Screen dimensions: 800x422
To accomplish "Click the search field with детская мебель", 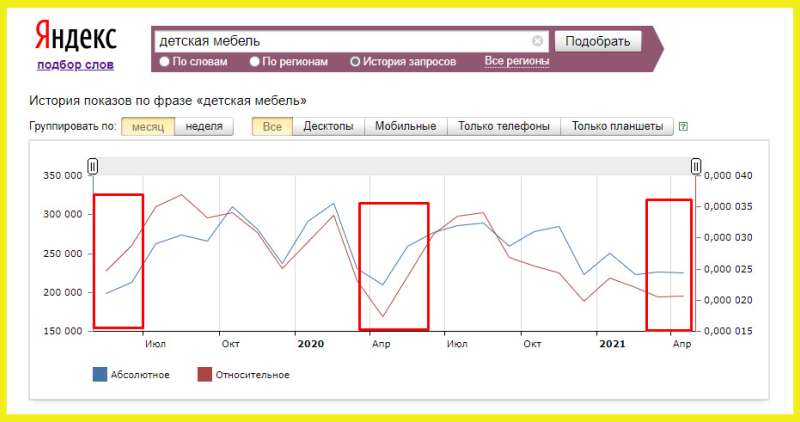I will 352,40.
